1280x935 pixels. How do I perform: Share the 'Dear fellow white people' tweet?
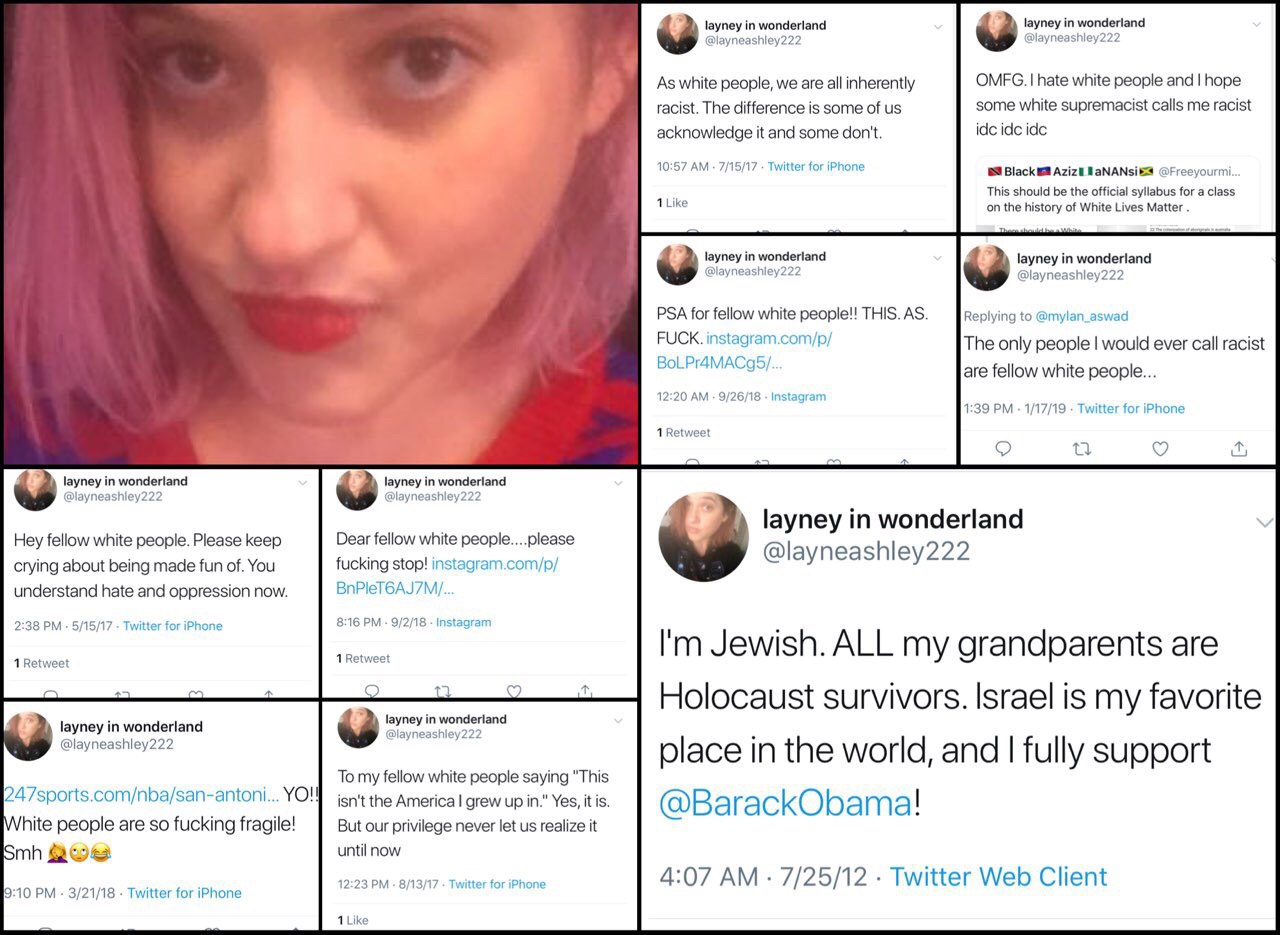(x=586, y=690)
